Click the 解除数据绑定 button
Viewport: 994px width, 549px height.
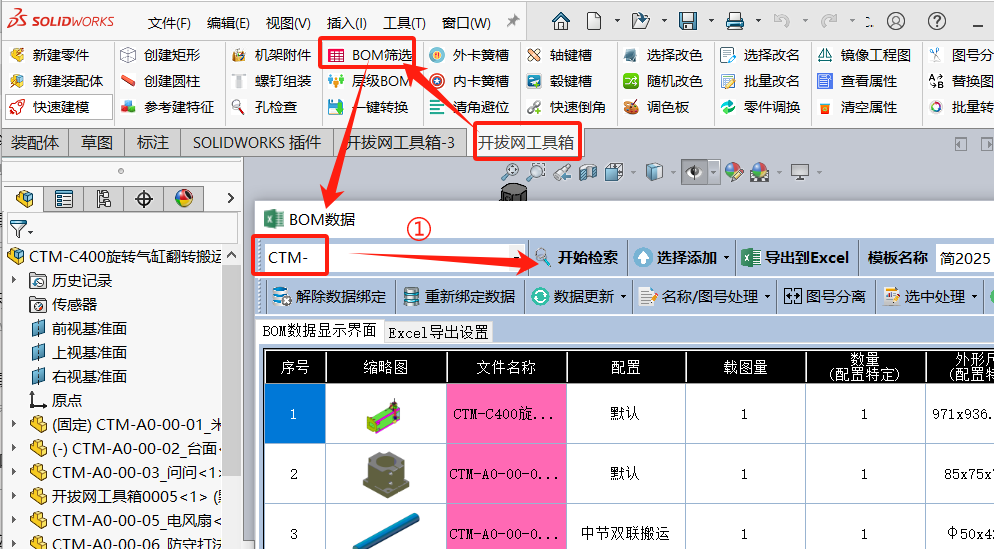[x=328, y=297]
